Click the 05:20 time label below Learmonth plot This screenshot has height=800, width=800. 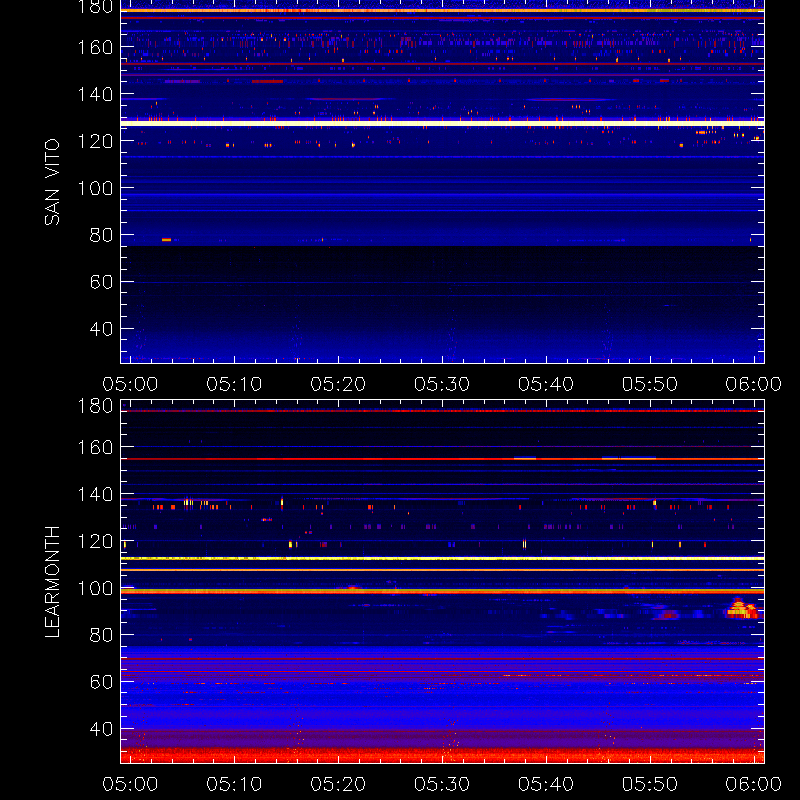tap(338, 784)
